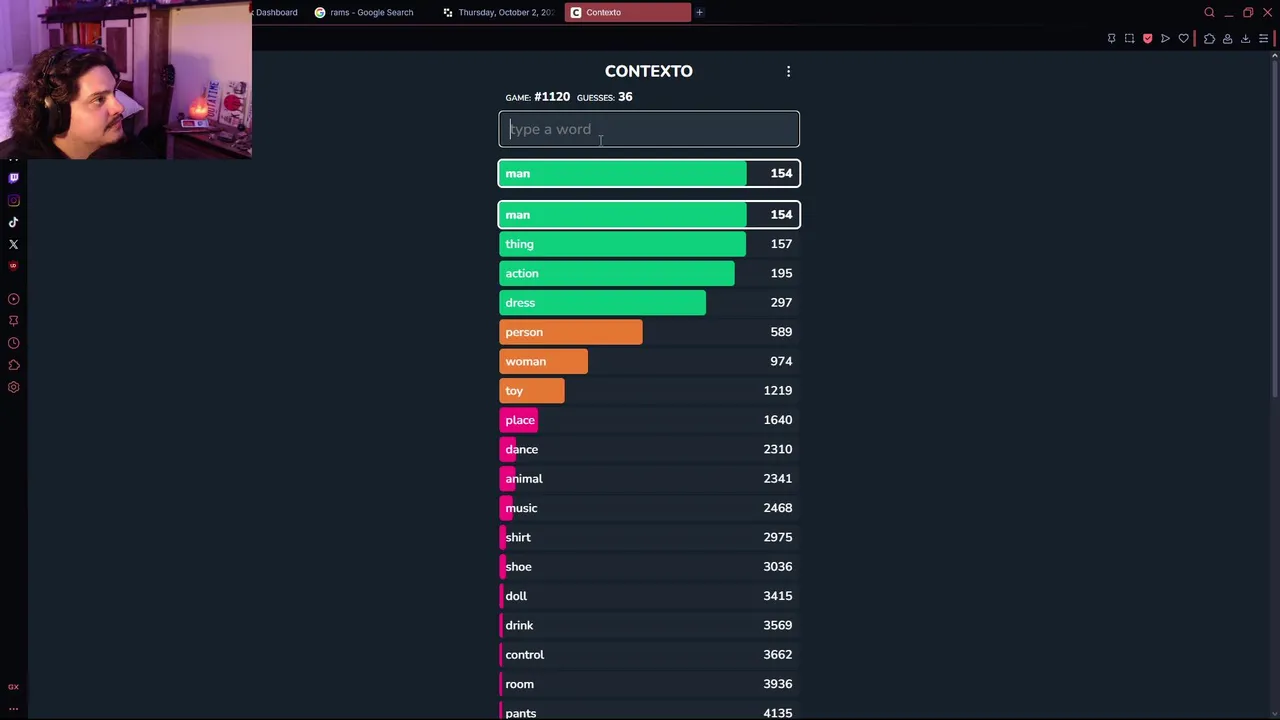Image resolution: width=1280 pixels, height=720 pixels.
Task: Show browsing history clock icon in sidebar
Action: pos(13,343)
